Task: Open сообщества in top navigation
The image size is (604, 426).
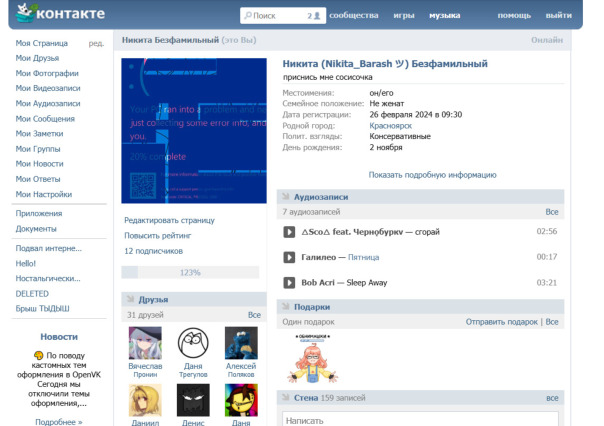Action: (x=354, y=15)
